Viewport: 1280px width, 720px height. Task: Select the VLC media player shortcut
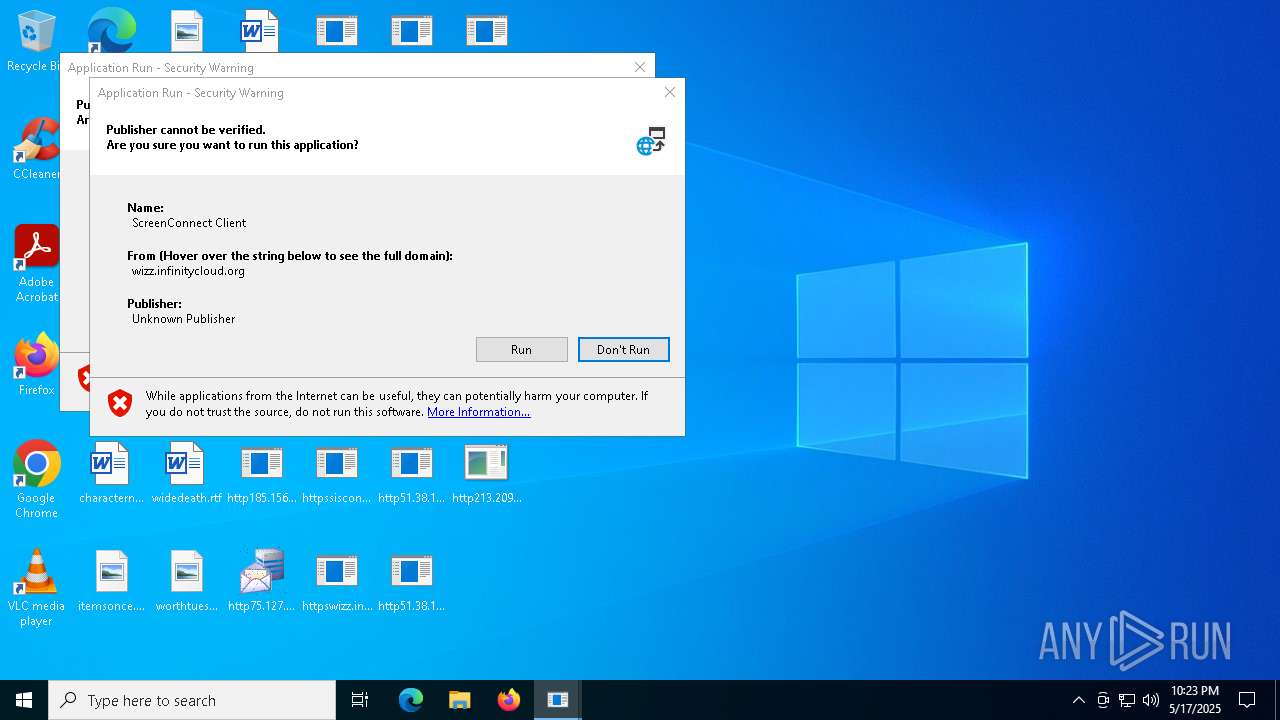tap(36, 588)
